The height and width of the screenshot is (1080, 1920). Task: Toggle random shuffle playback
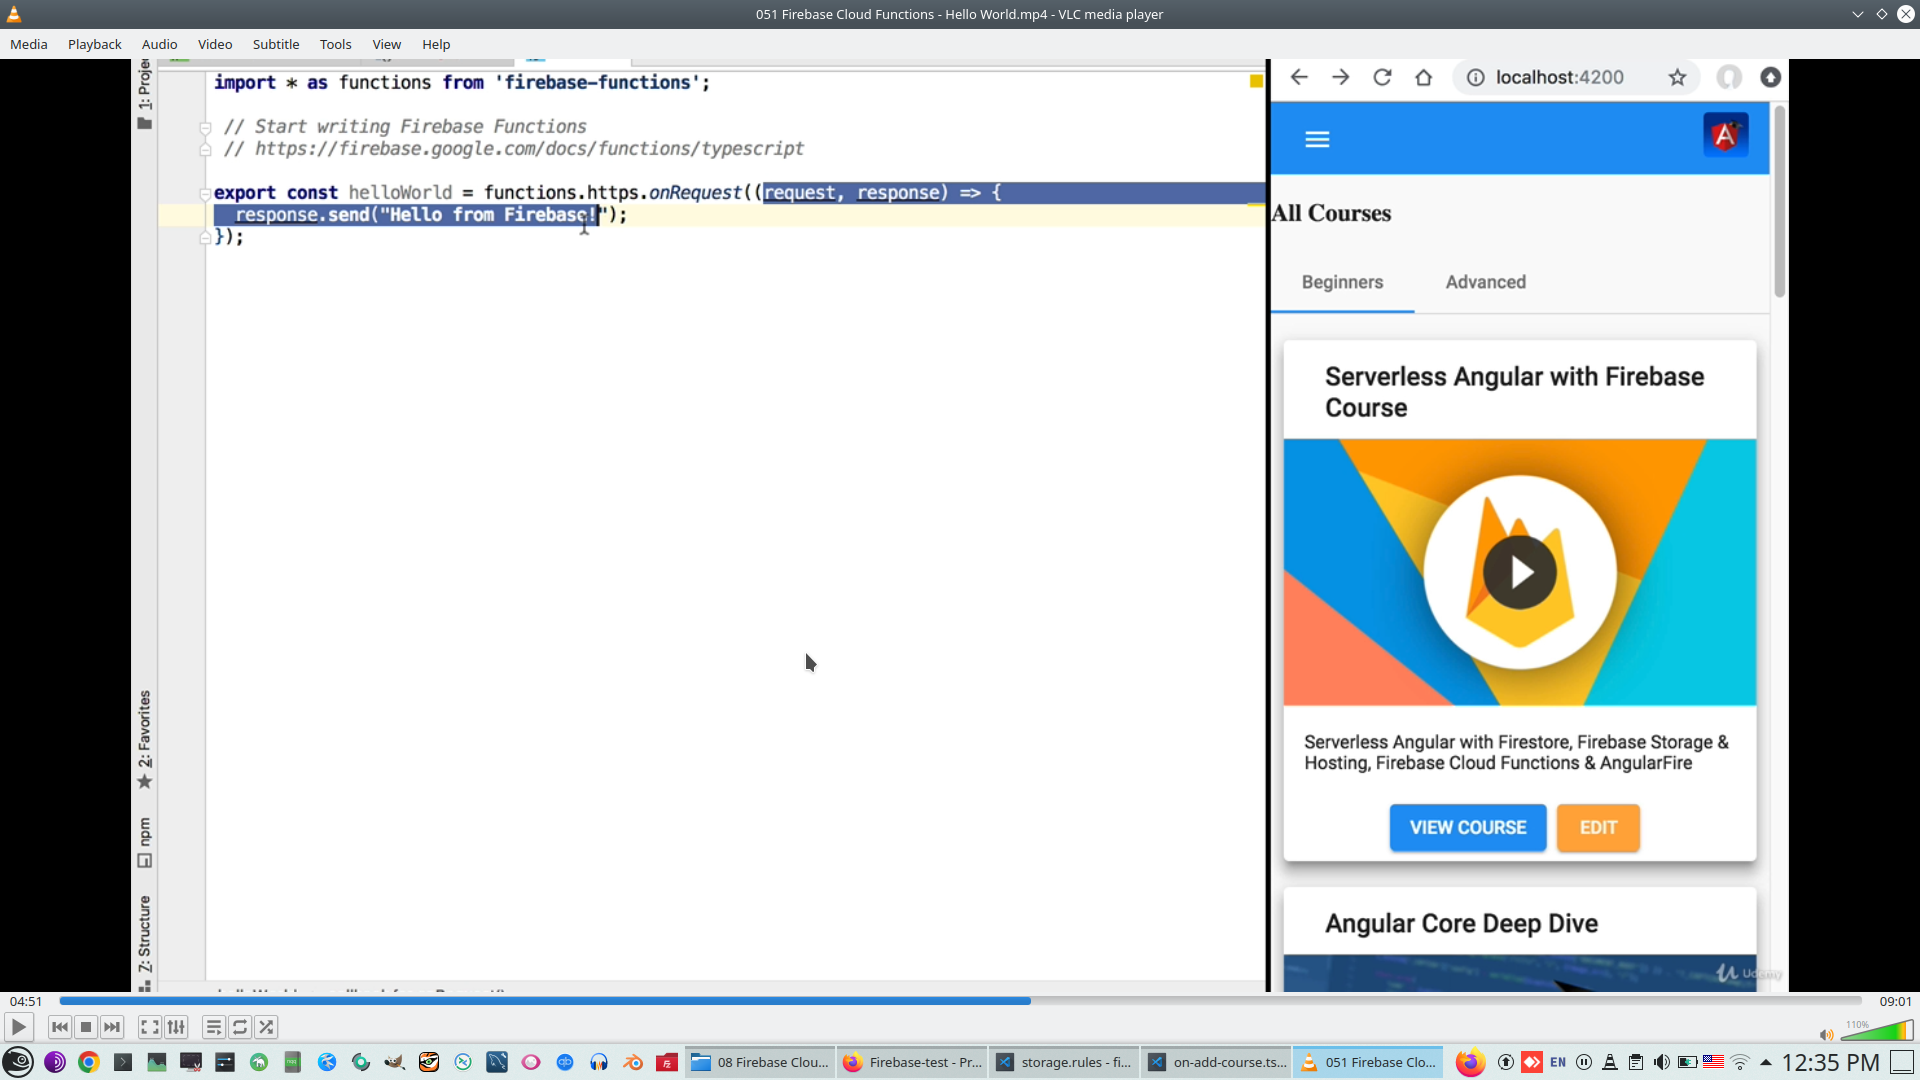pos(266,1027)
